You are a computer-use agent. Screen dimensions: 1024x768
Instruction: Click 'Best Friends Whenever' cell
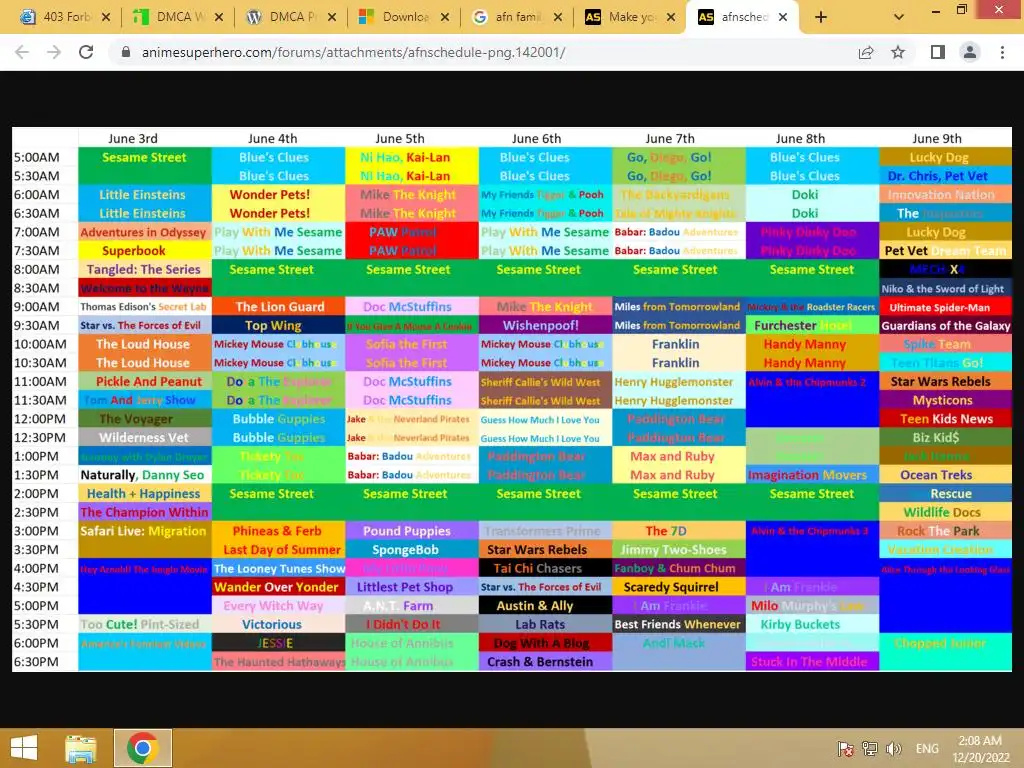[679, 624]
